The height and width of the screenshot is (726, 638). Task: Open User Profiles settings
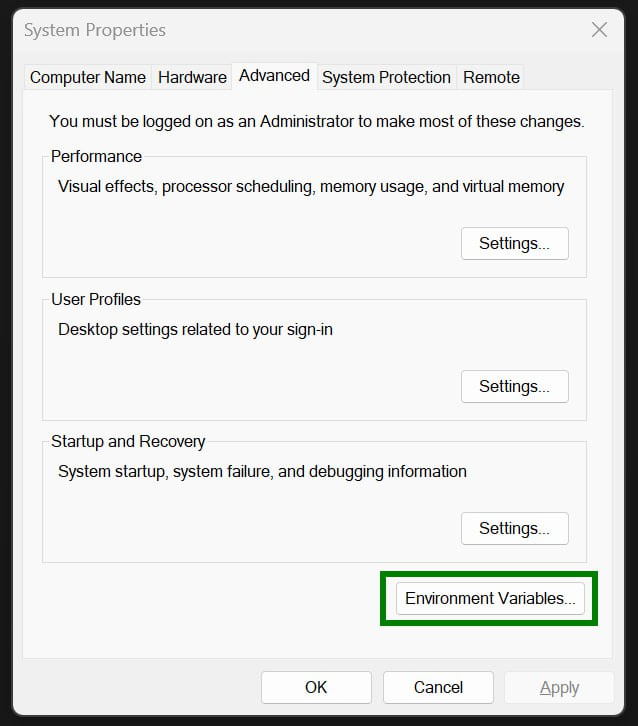click(514, 386)
